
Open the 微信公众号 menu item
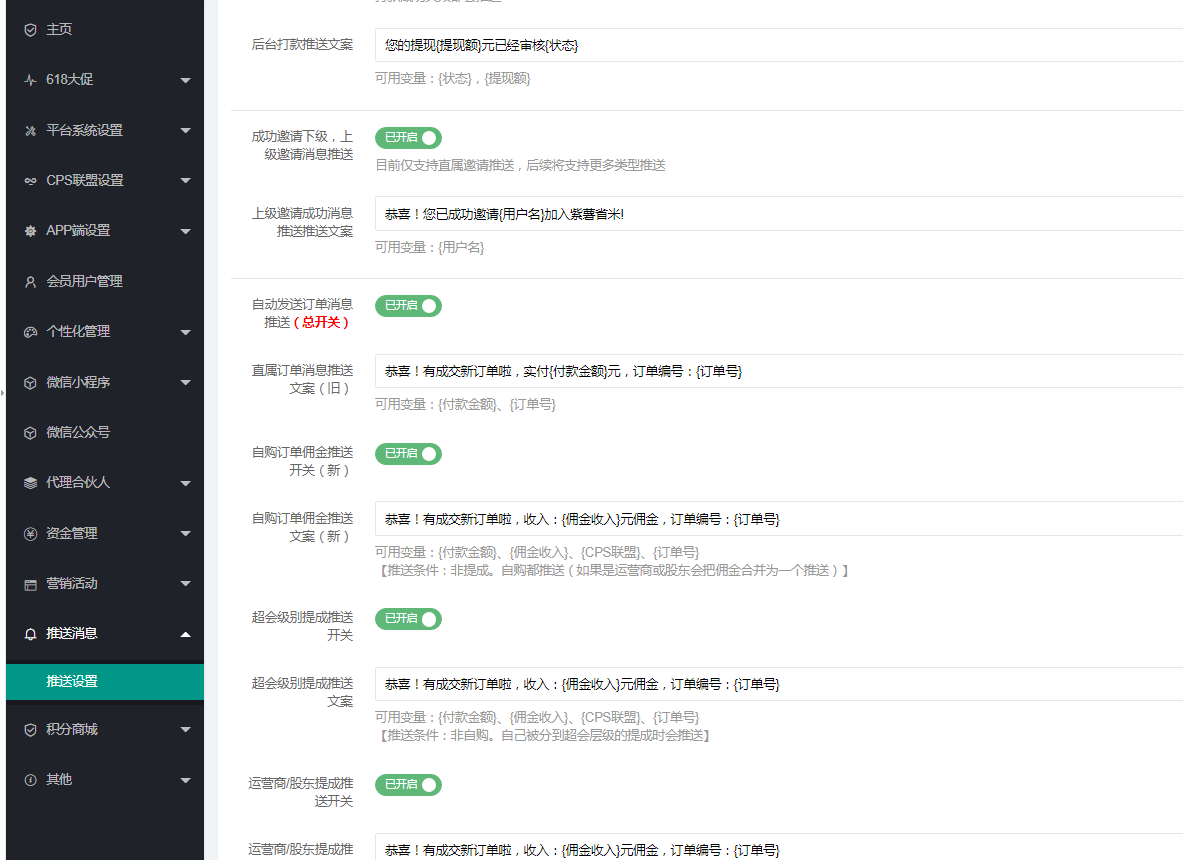coord(105,432)
